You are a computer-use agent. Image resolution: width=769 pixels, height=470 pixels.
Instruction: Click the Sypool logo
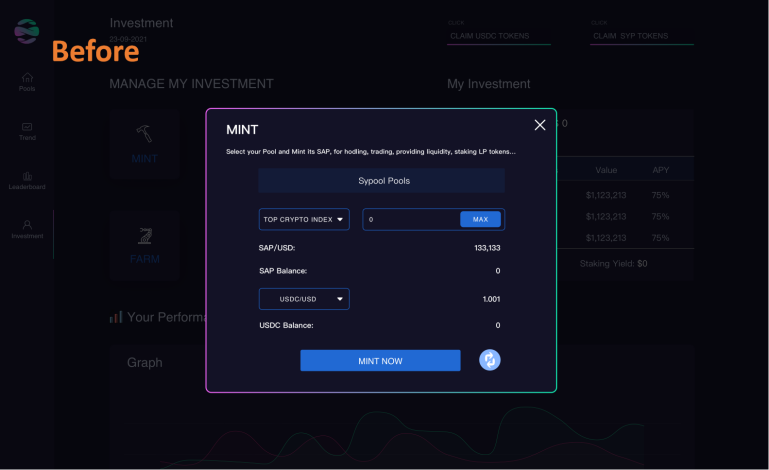(26, 31)
